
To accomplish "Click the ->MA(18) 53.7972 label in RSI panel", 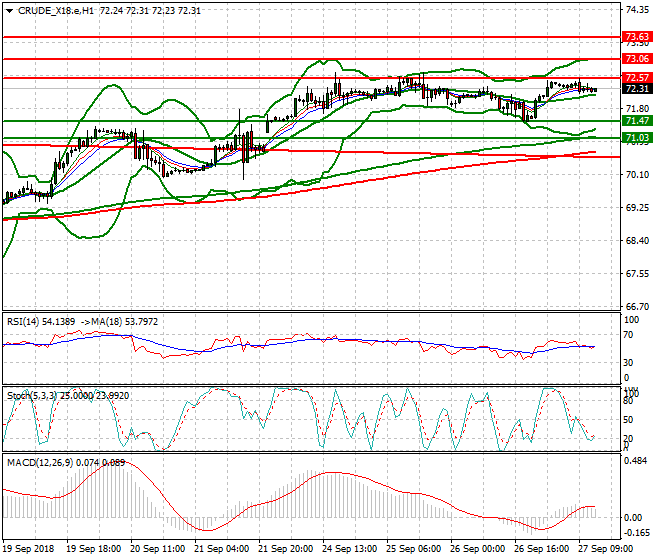I will 120,322.
